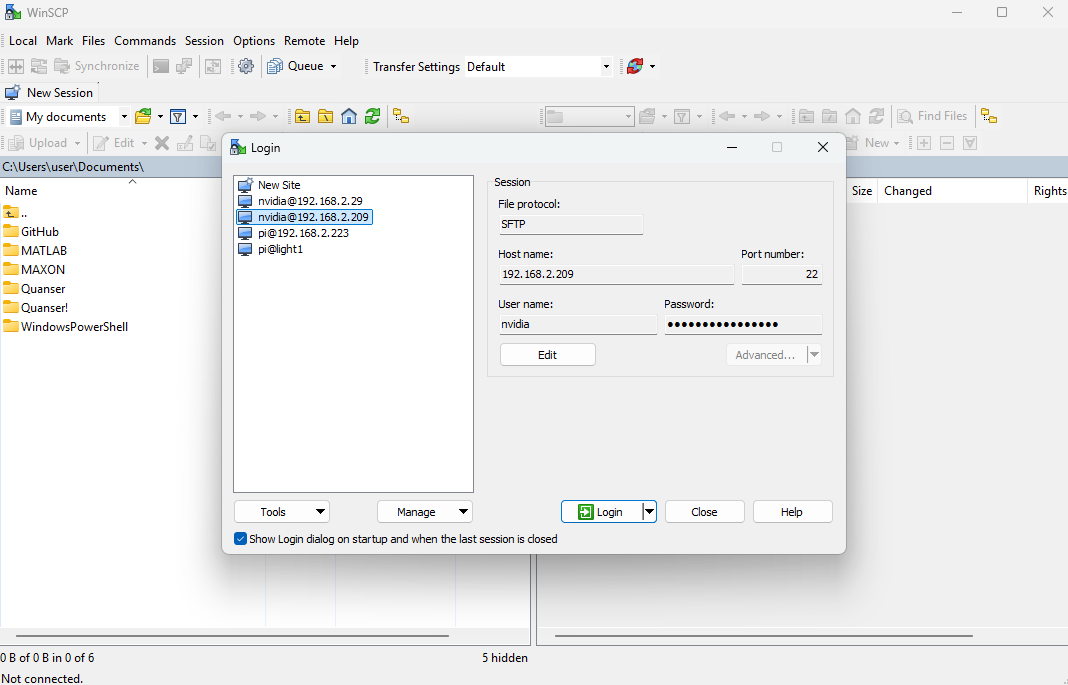Select the pi@192.168.2.223 site
The width and height of the screenshot is (1068, 685).
(303, 233)
